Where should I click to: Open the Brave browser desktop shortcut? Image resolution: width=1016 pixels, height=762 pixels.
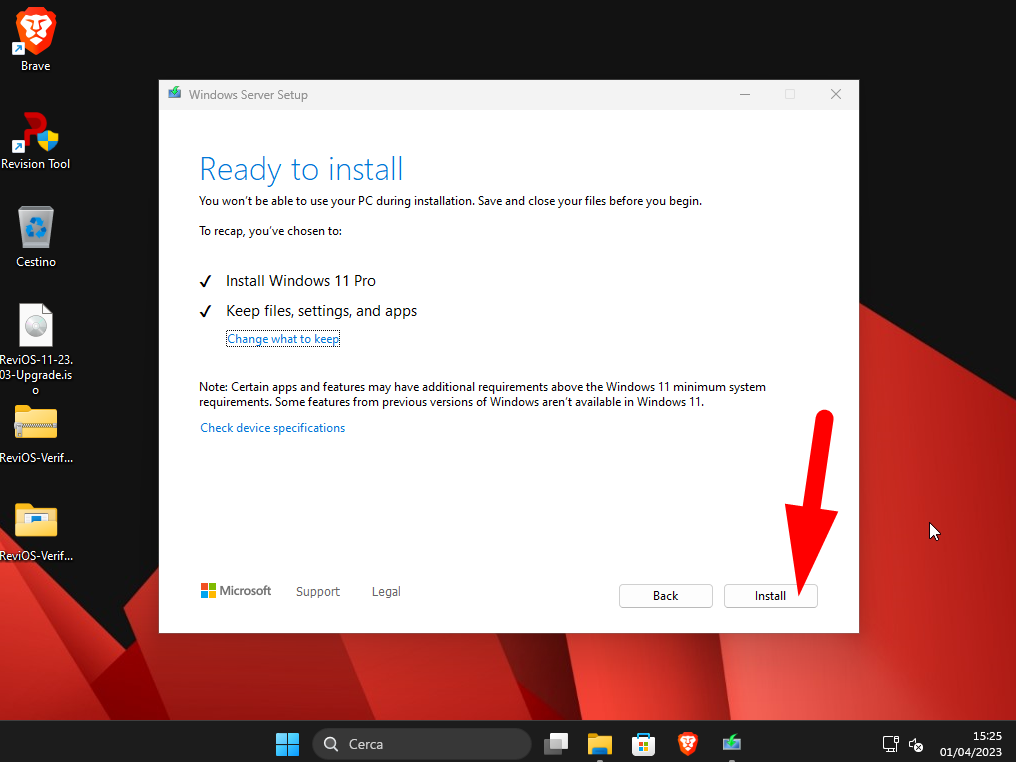pyautogui.click(x=36, y=40)
